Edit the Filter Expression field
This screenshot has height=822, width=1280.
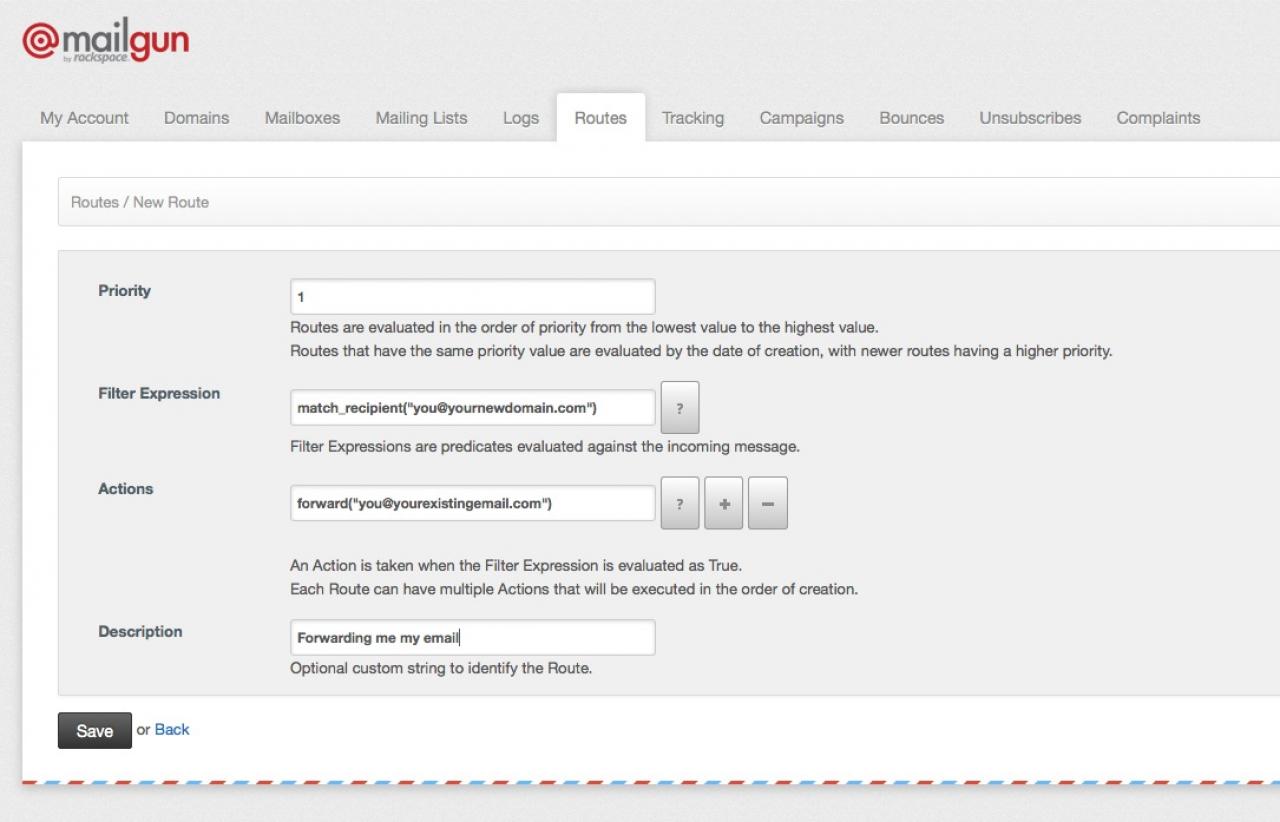coord(473,407)
